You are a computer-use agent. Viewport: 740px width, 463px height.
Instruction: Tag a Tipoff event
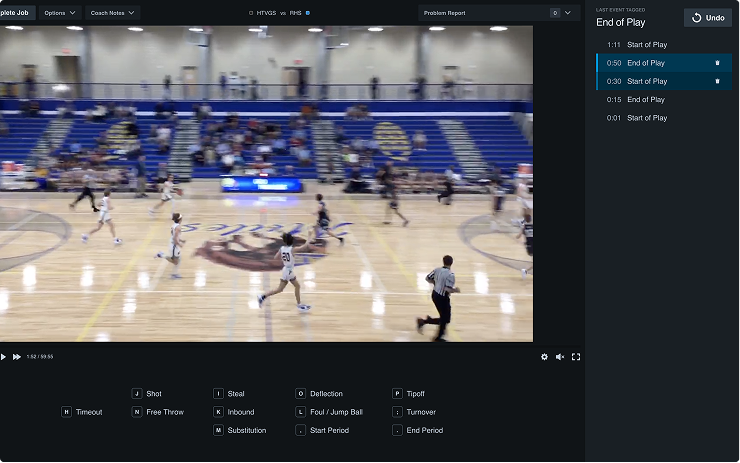tap(409, 394)
